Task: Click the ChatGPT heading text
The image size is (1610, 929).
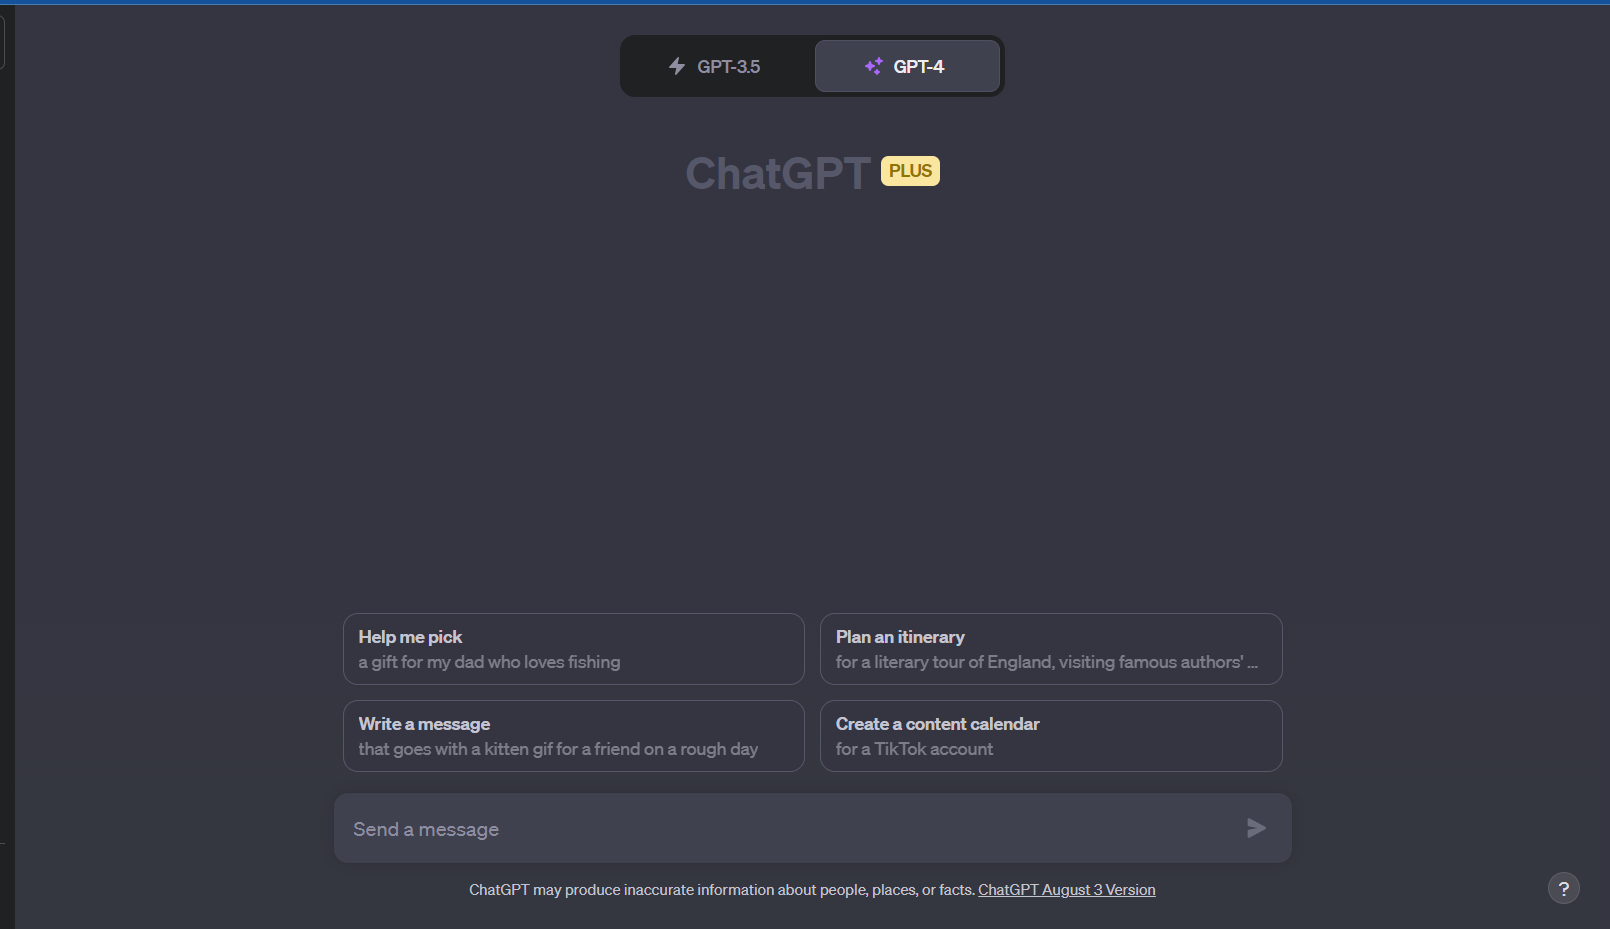Action: click(778, 173)
